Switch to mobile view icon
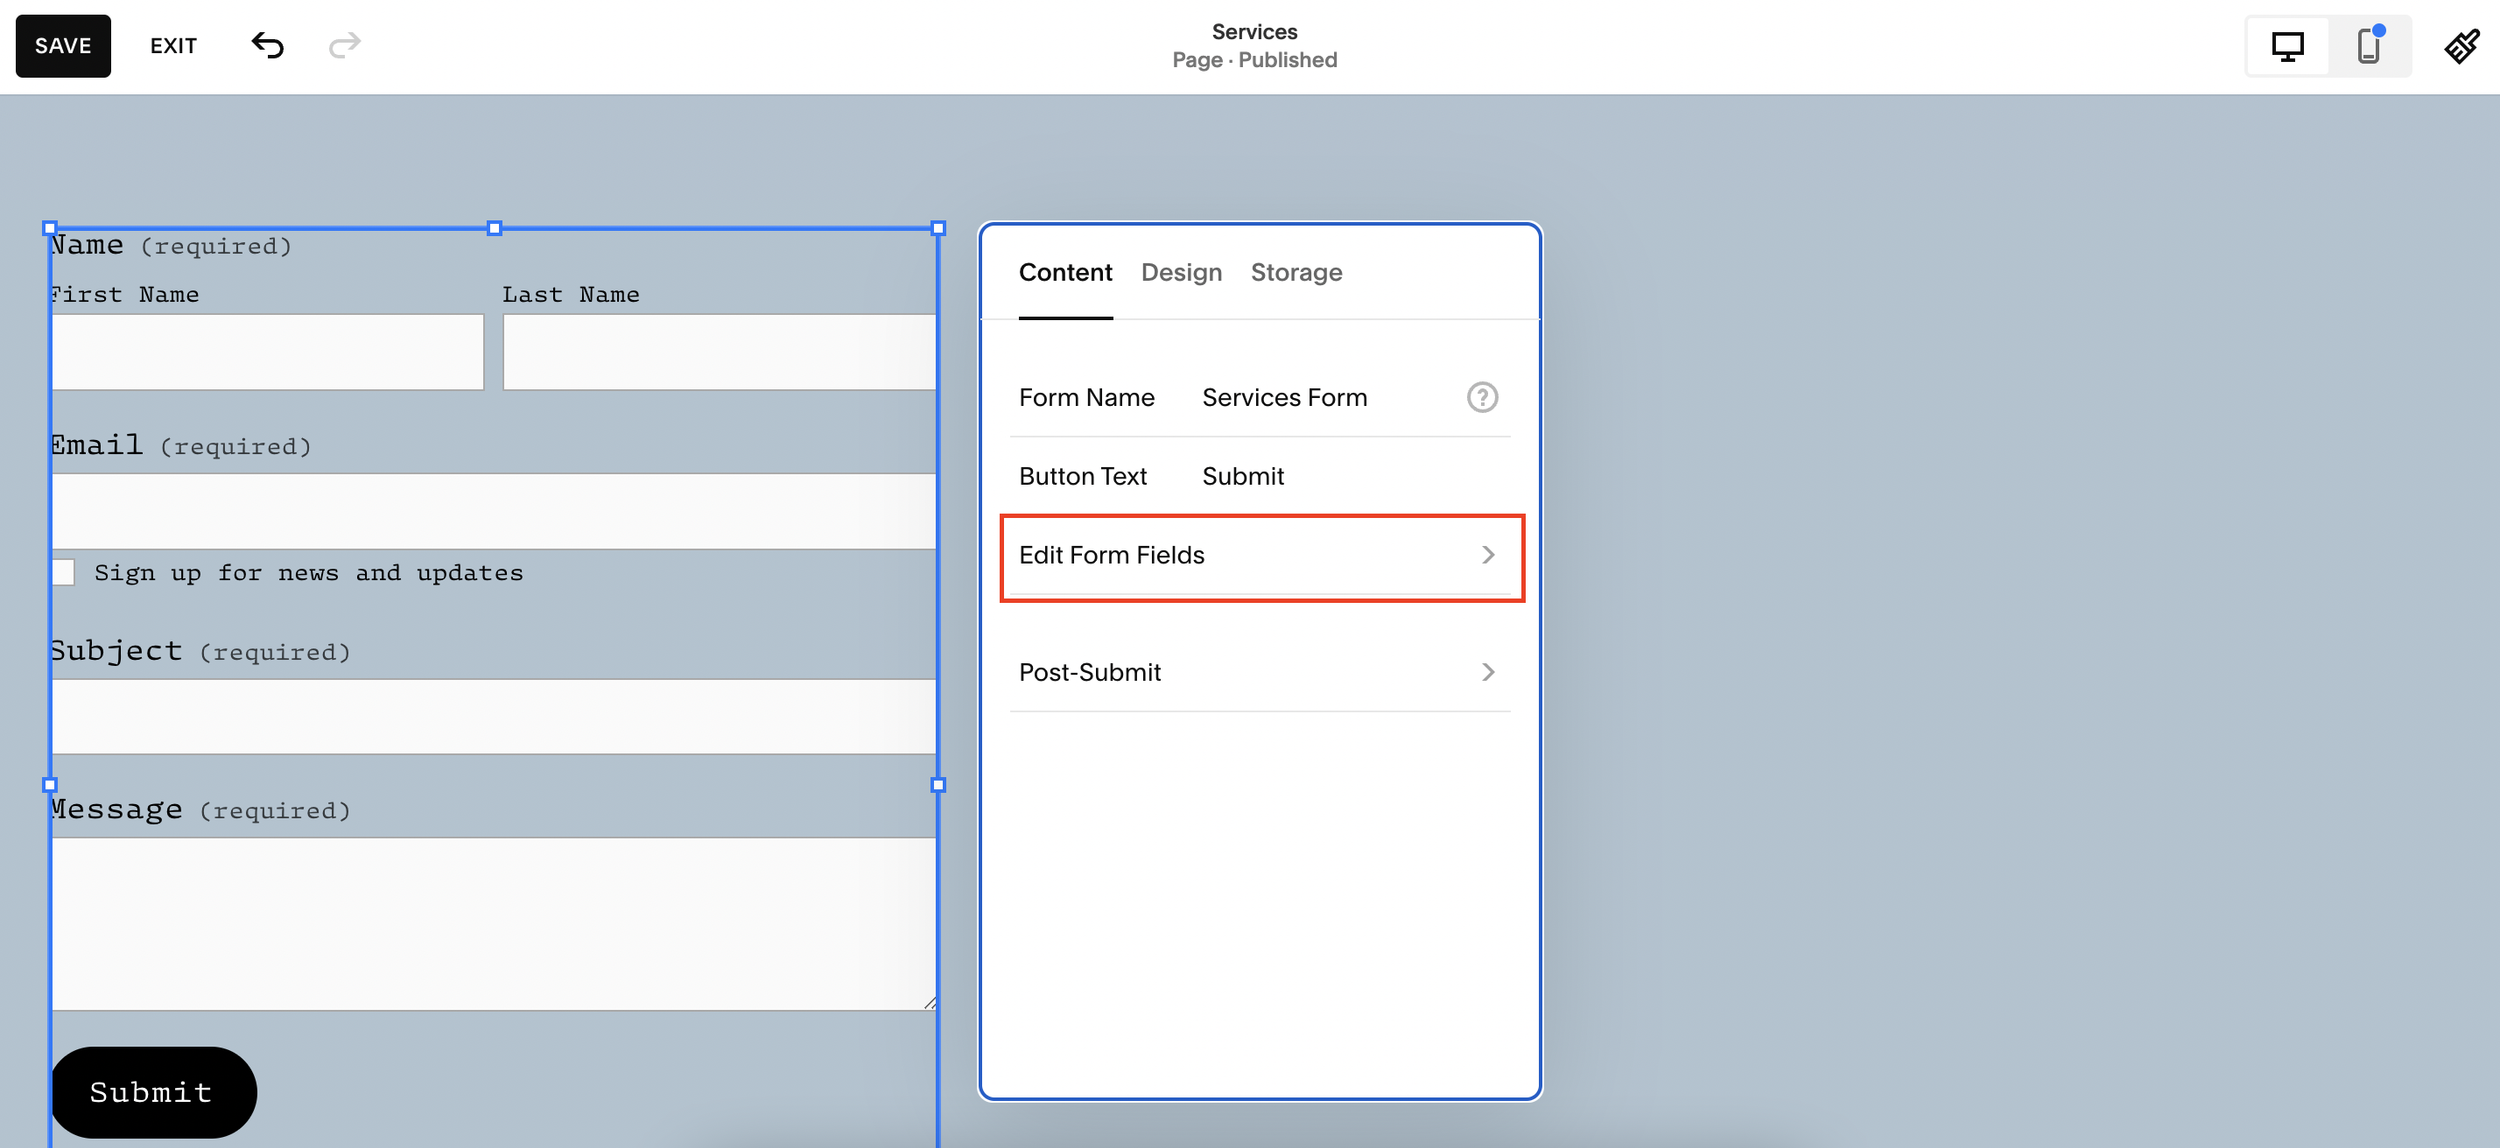 tap(2368, 47)
